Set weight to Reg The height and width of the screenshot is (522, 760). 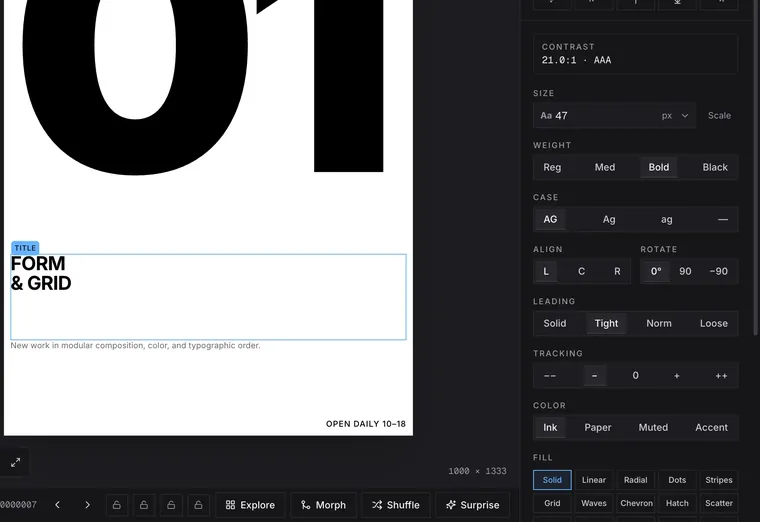pos(552,167)
